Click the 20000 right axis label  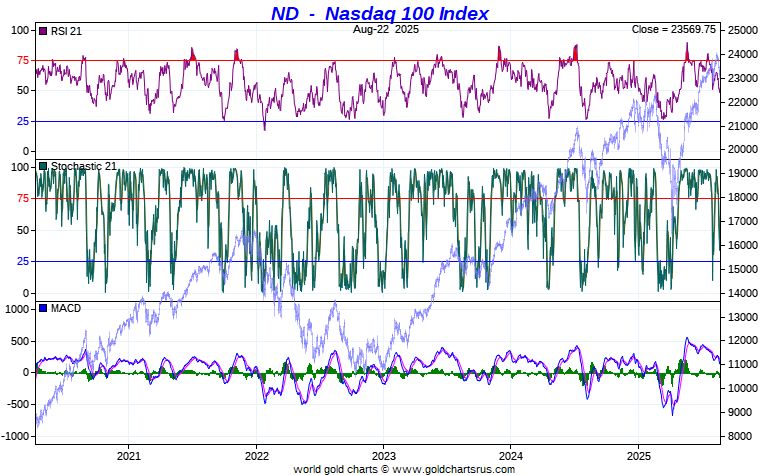(x=743, y=150)
